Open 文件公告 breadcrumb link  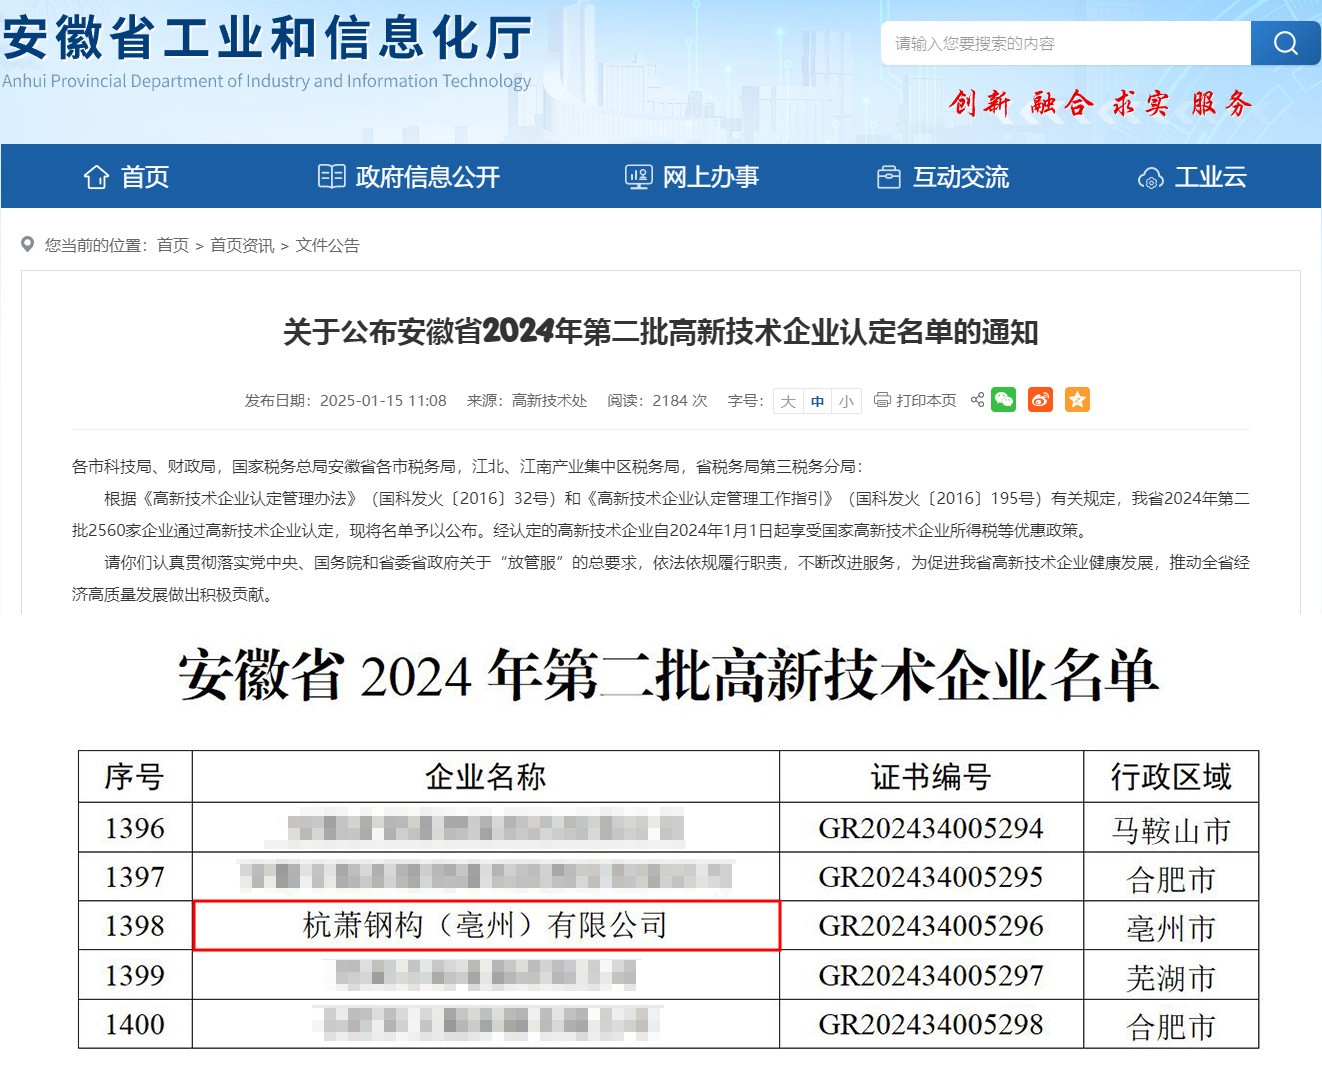[327, 245]
